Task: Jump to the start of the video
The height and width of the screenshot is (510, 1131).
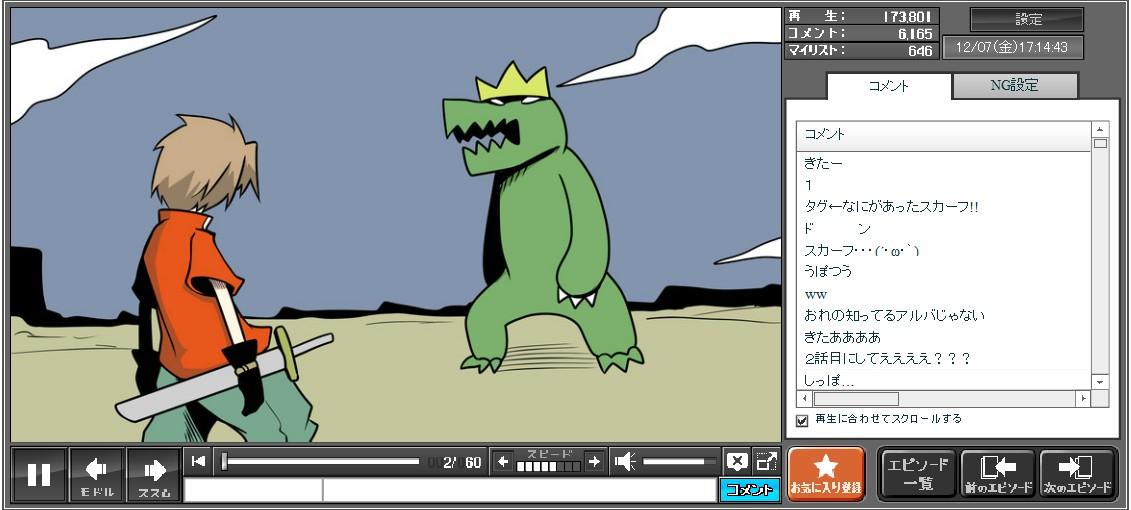Action: (199, 461)
